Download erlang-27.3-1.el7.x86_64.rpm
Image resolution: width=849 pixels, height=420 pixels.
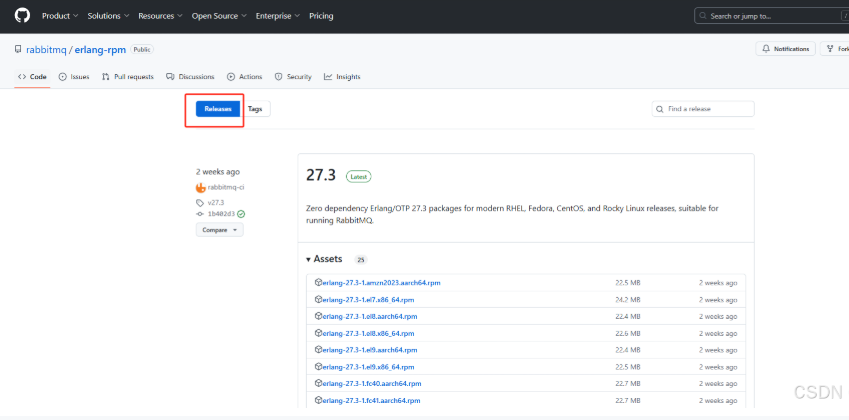pyautogui.click(x=368, y=299)
